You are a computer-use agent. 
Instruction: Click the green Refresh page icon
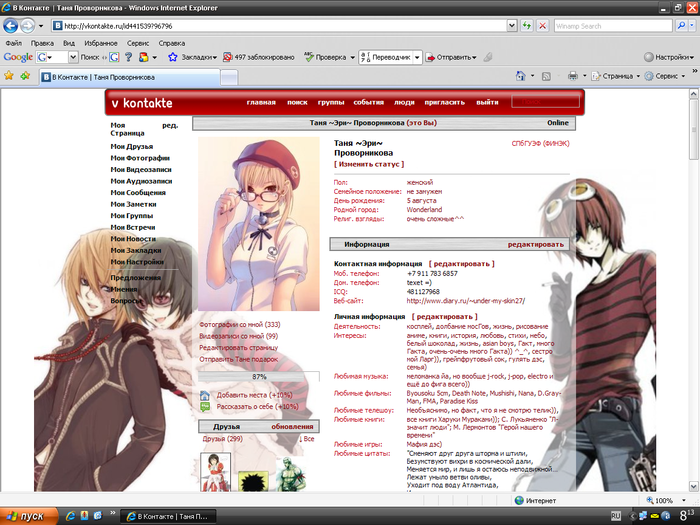527,26
